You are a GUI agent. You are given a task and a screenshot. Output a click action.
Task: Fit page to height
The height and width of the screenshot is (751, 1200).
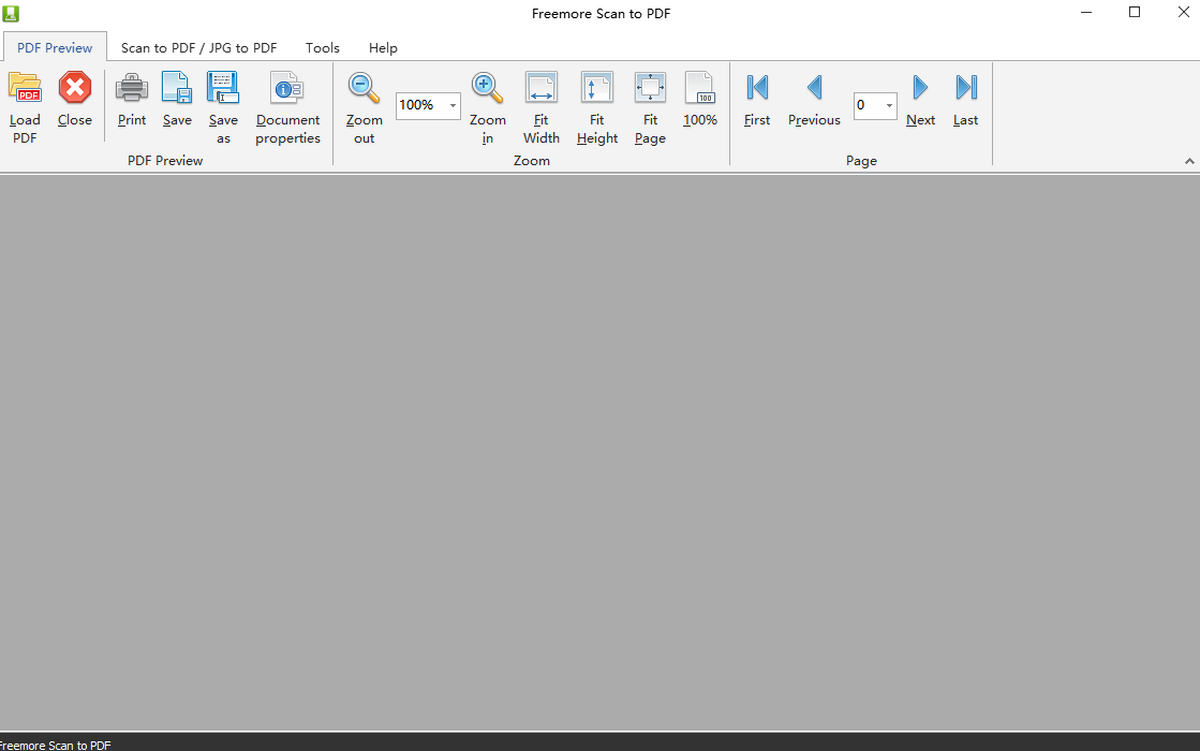[x=597, y=108]
